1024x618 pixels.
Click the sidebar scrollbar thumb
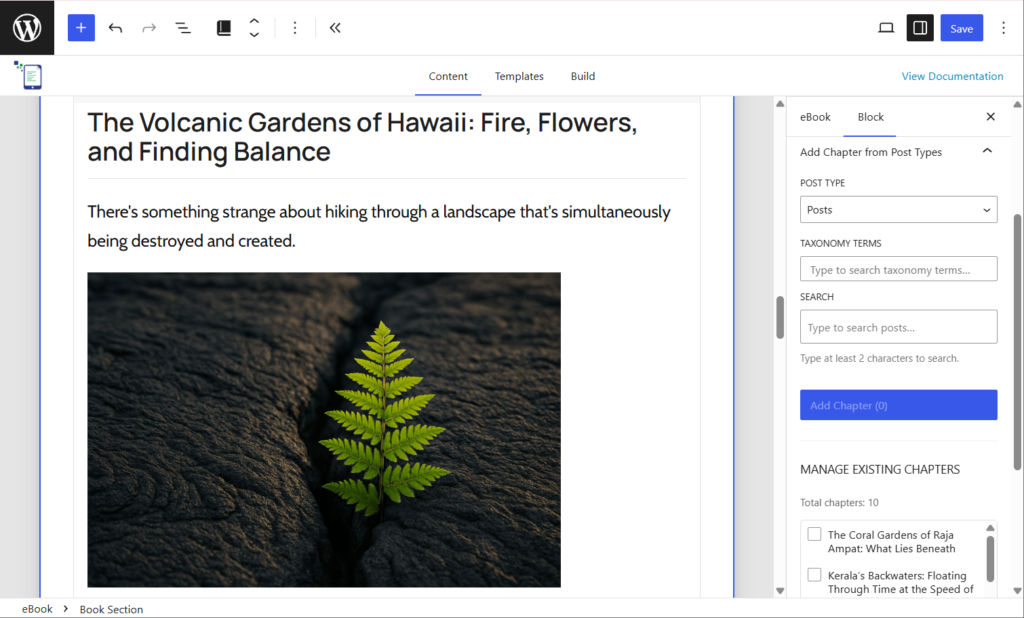coord(1017,342)
